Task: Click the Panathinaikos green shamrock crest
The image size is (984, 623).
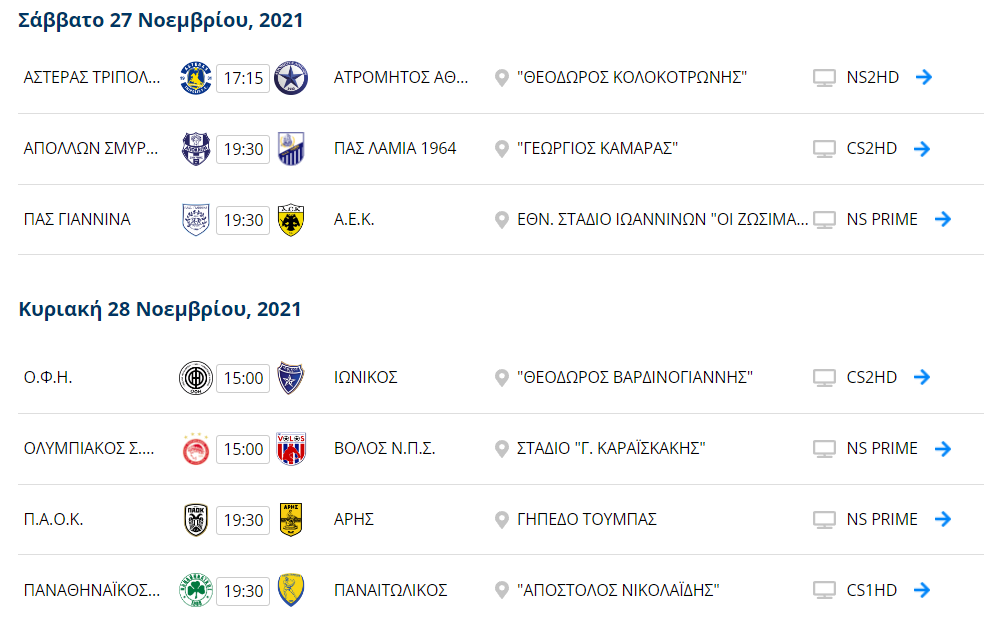Action: [x=194, y=590]
